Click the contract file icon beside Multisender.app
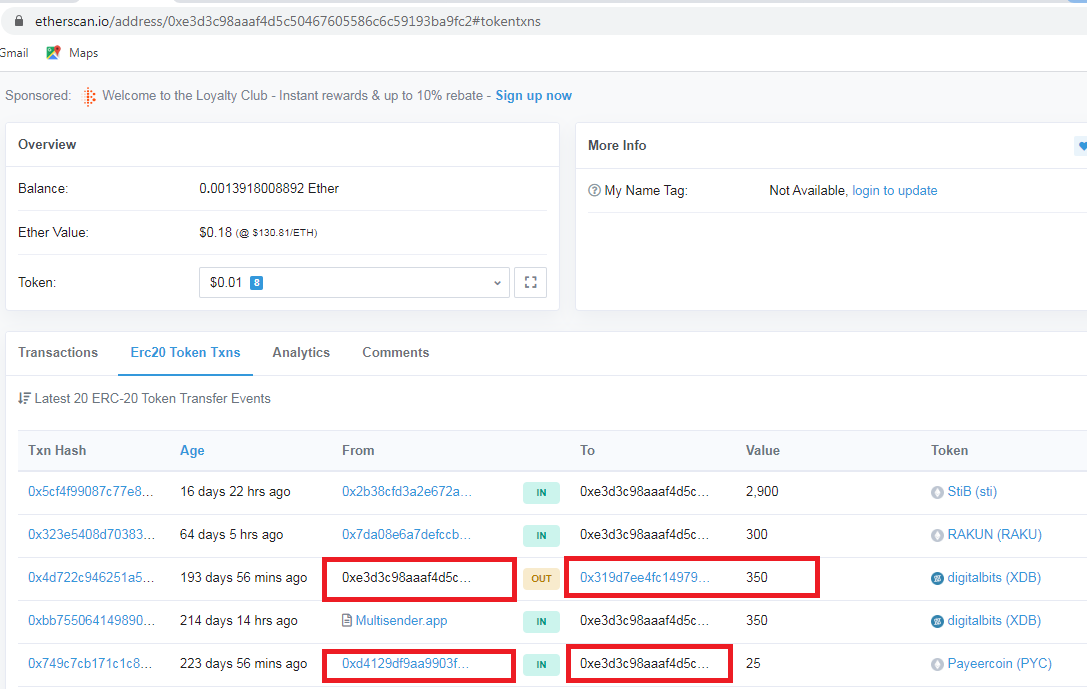Screen dimensions: 1087x689 (347, 620)
